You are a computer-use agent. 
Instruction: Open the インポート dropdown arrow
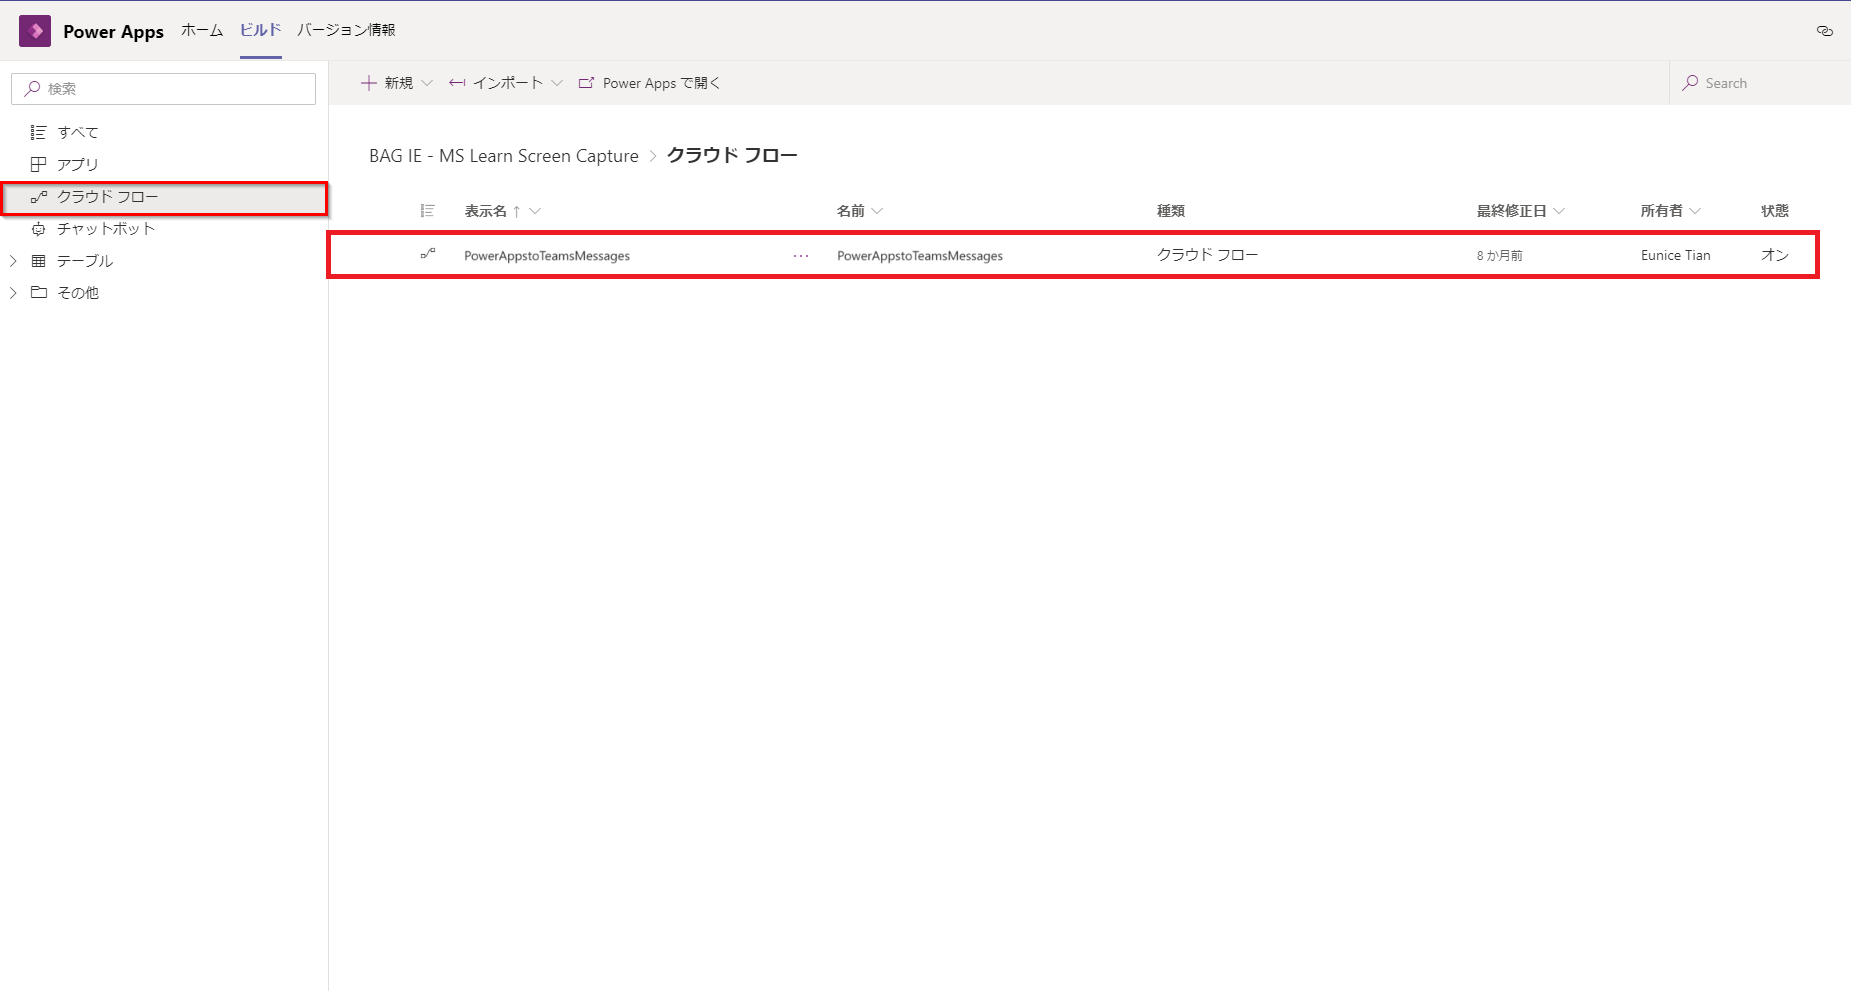coord(557,83)
